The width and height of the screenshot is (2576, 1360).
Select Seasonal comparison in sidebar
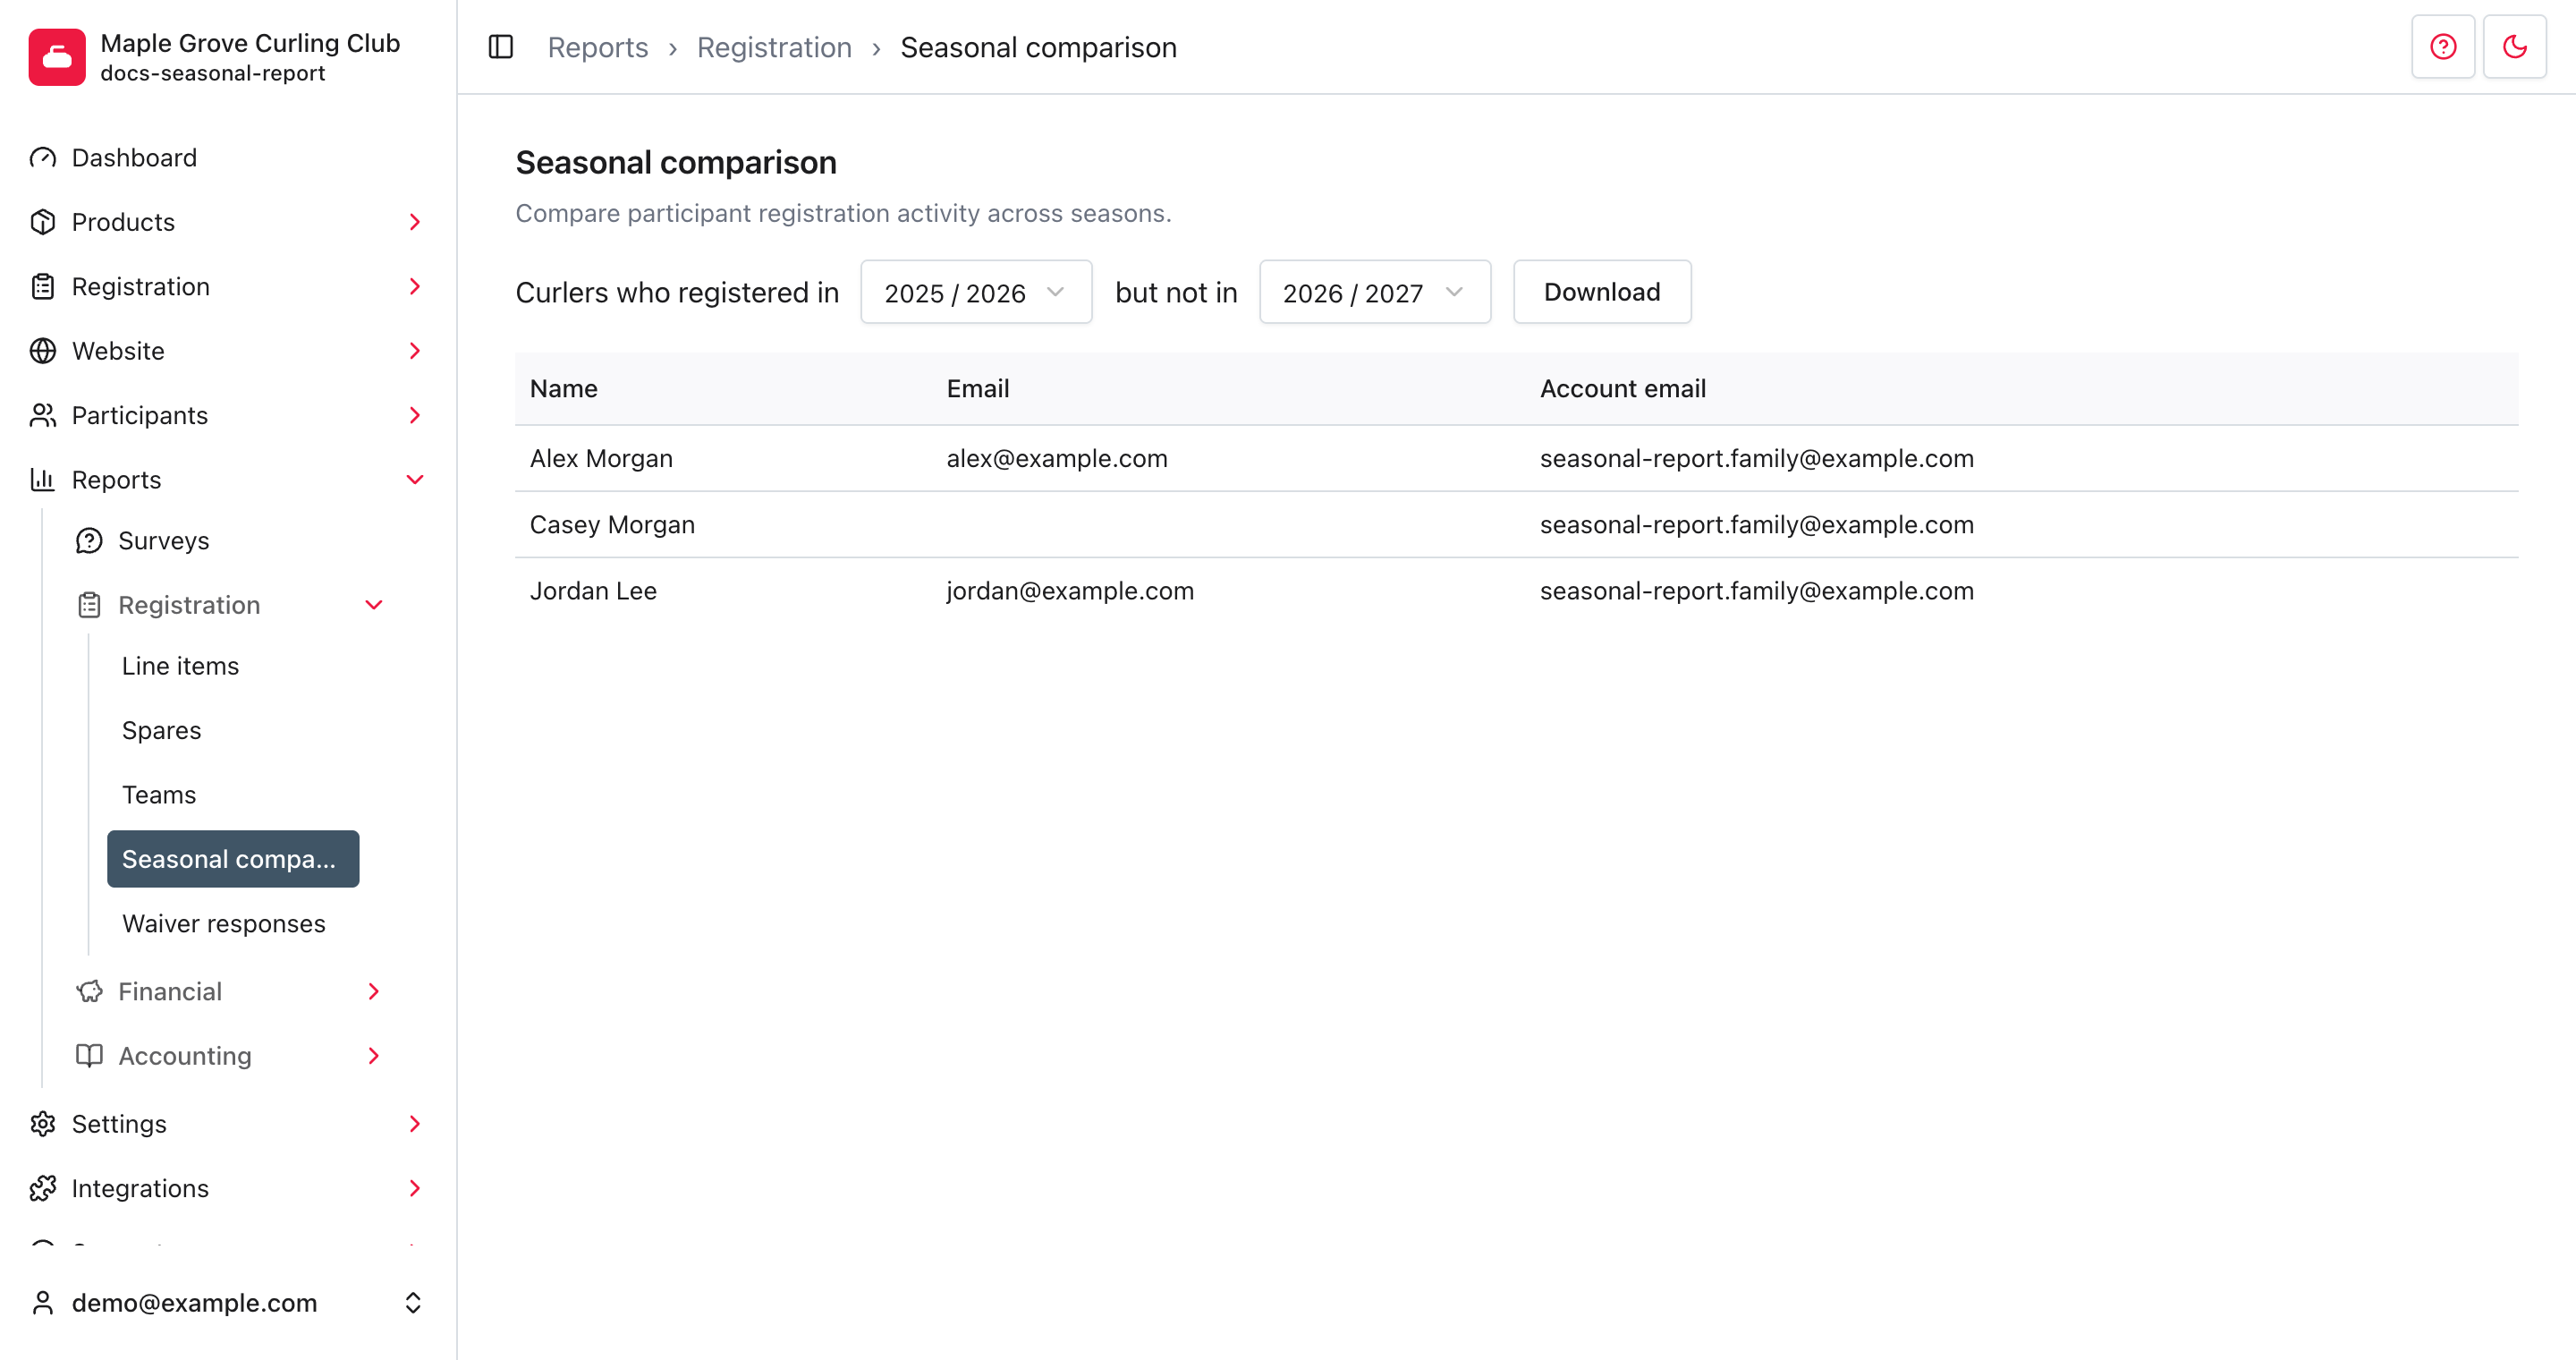point(233,859)
